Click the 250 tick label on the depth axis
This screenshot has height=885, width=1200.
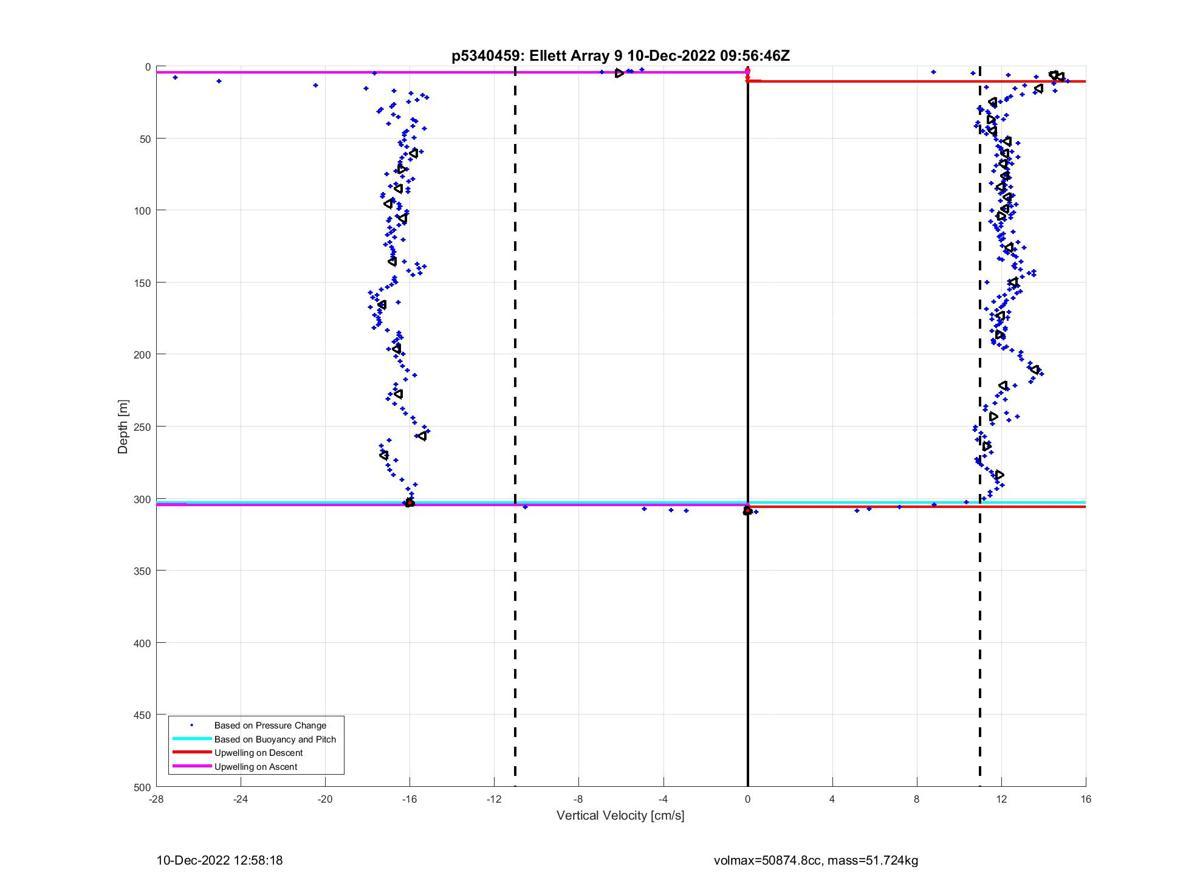click(x=141, y=427)
